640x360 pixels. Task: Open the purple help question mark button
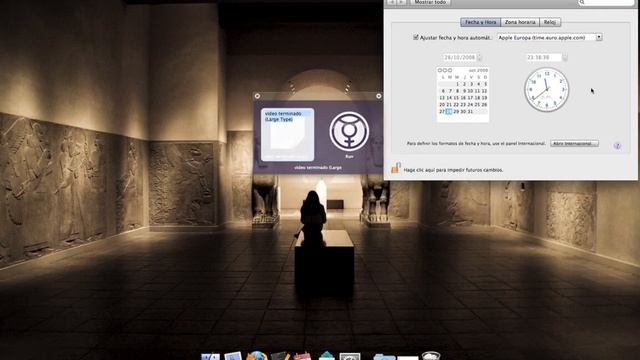tap(617, 146)
